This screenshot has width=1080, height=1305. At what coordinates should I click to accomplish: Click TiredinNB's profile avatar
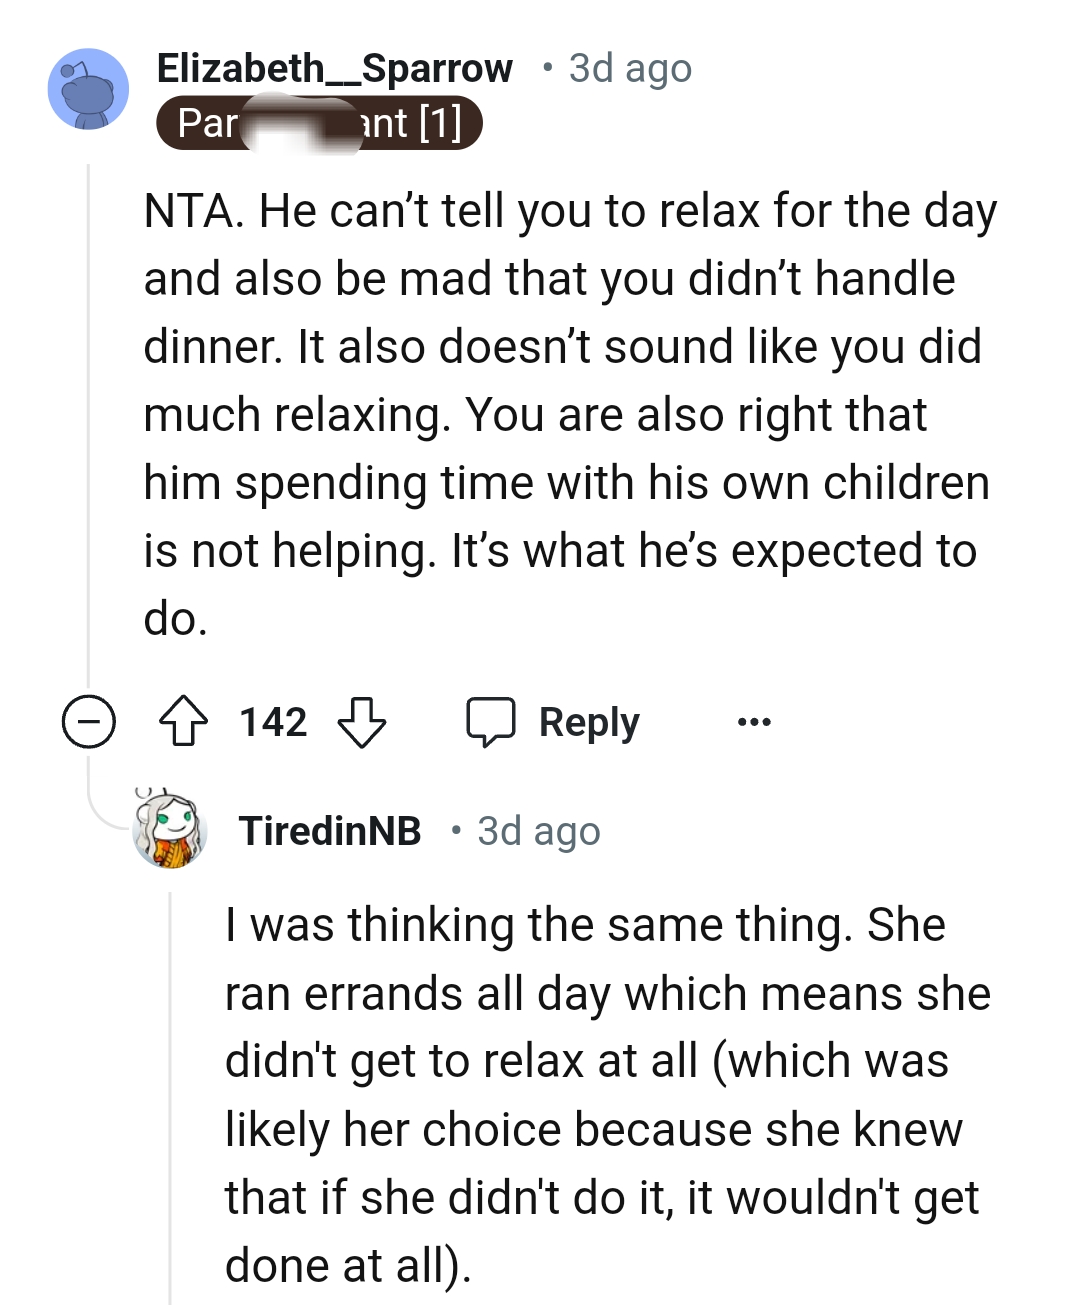[x=170, y=832]
